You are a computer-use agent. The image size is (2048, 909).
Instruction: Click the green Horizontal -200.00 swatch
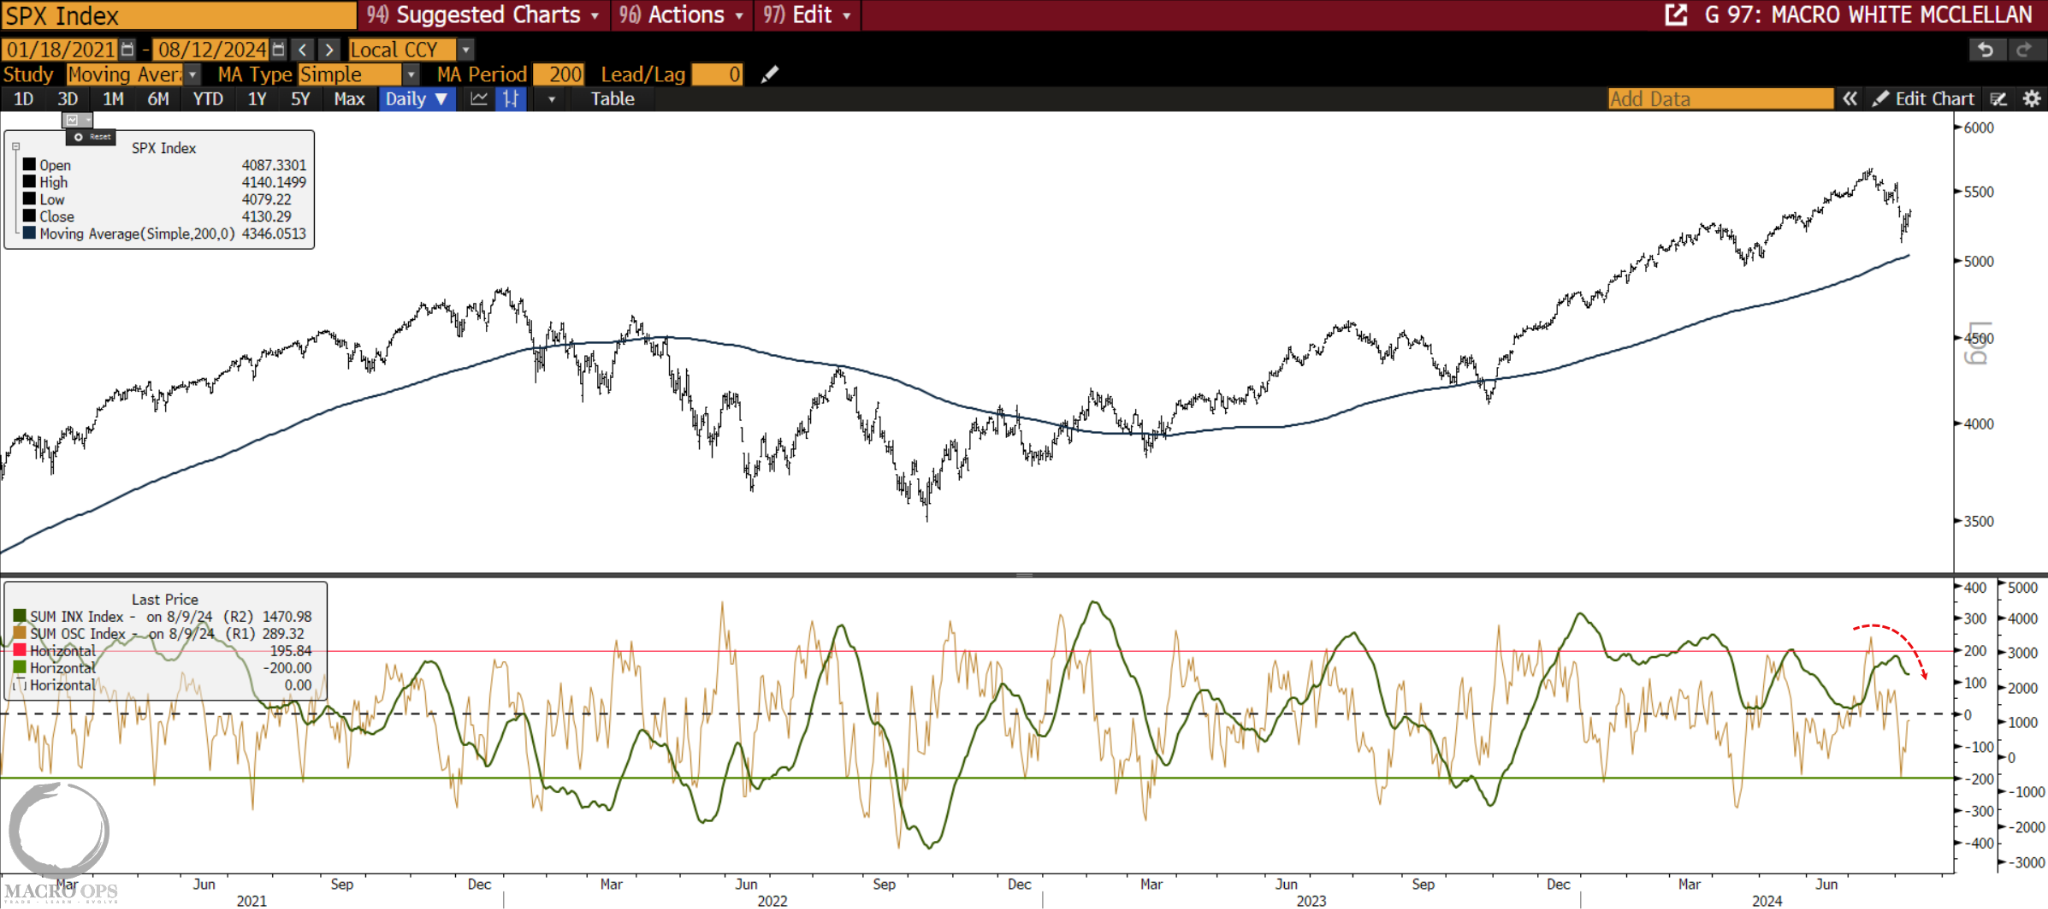click(x=19, y=667)
